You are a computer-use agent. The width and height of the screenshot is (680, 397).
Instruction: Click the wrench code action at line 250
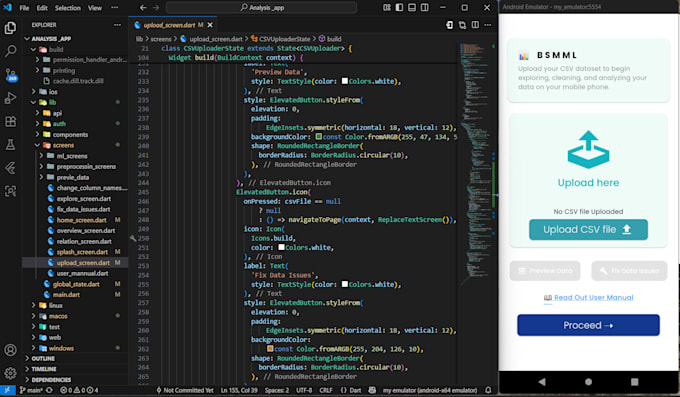coord(133,238)
